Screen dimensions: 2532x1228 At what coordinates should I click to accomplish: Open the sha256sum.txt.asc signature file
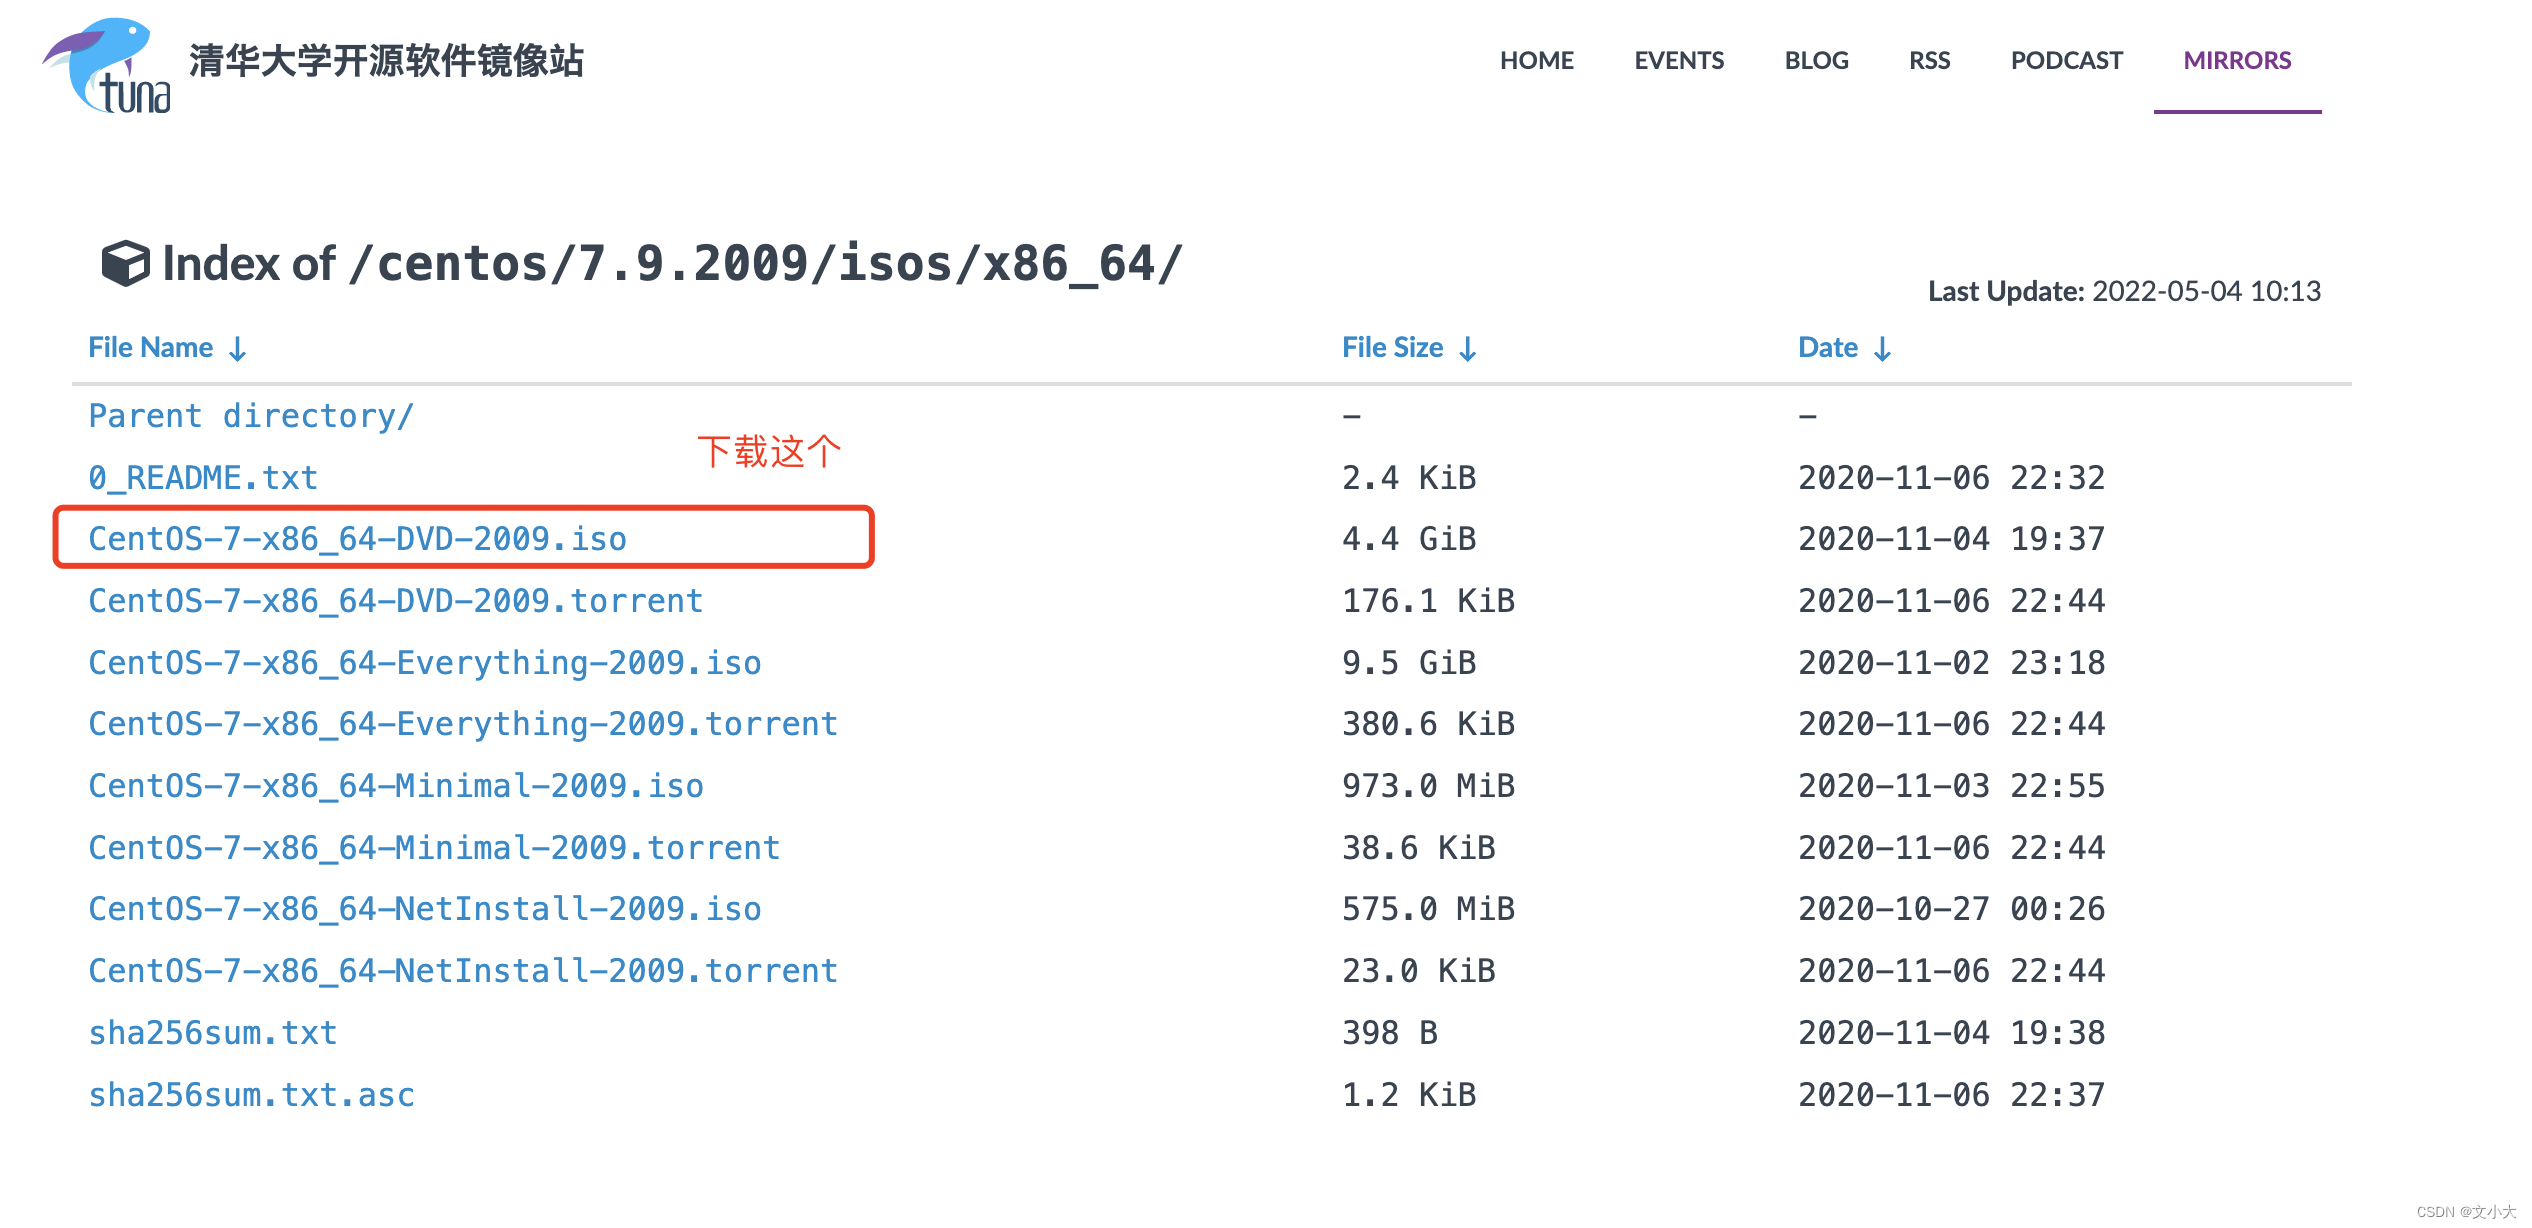click(x=251, y=1095)
